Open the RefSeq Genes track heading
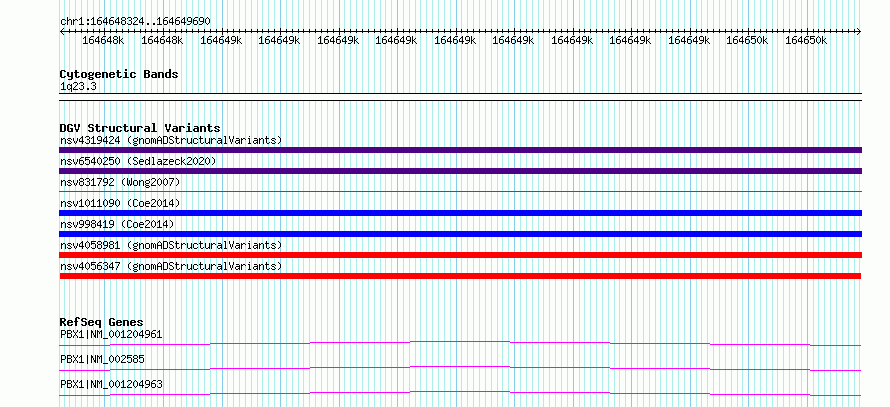This screenshot has height=407, width=890. click(x=102, y=322)
